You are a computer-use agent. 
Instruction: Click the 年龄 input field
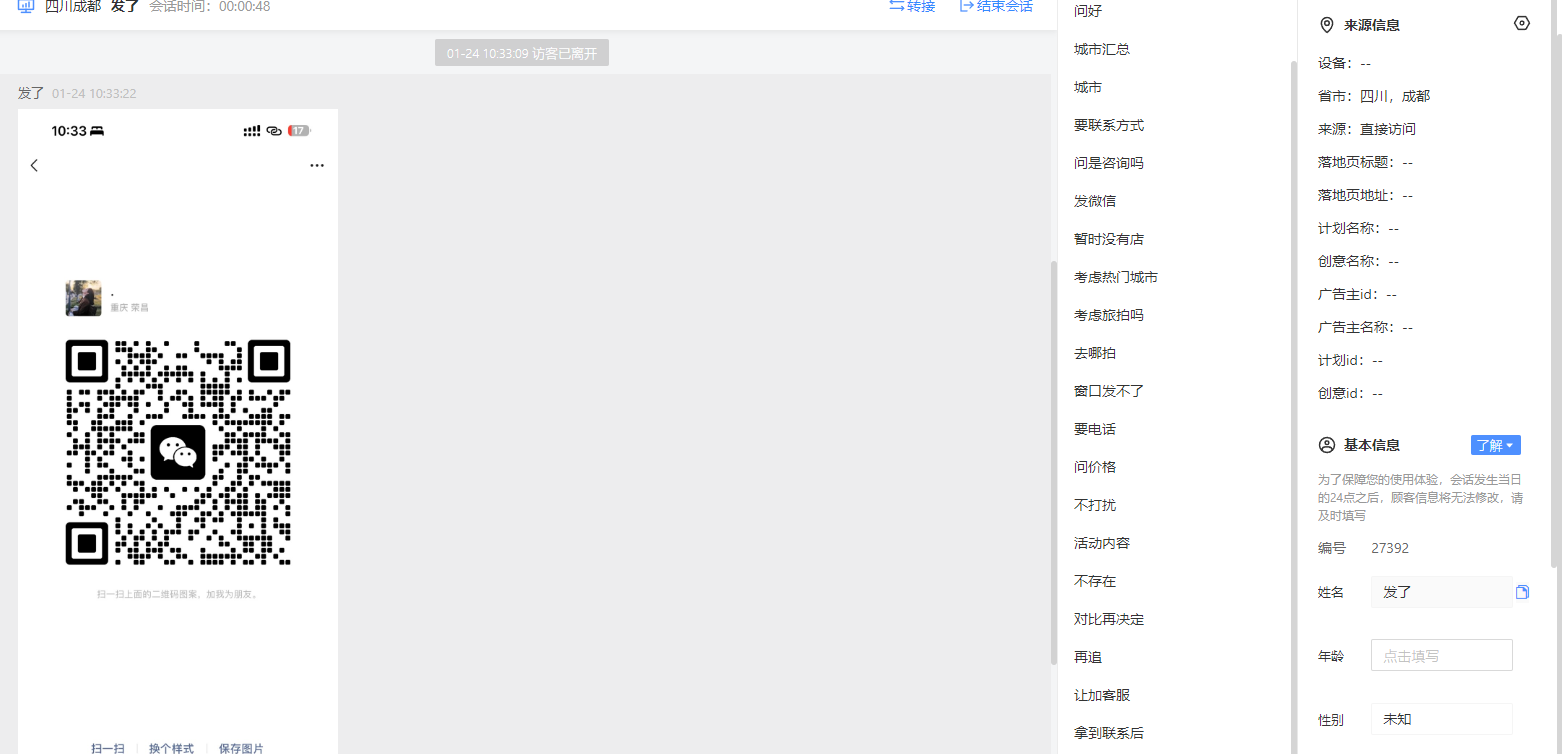click(x=1441, y=655)
